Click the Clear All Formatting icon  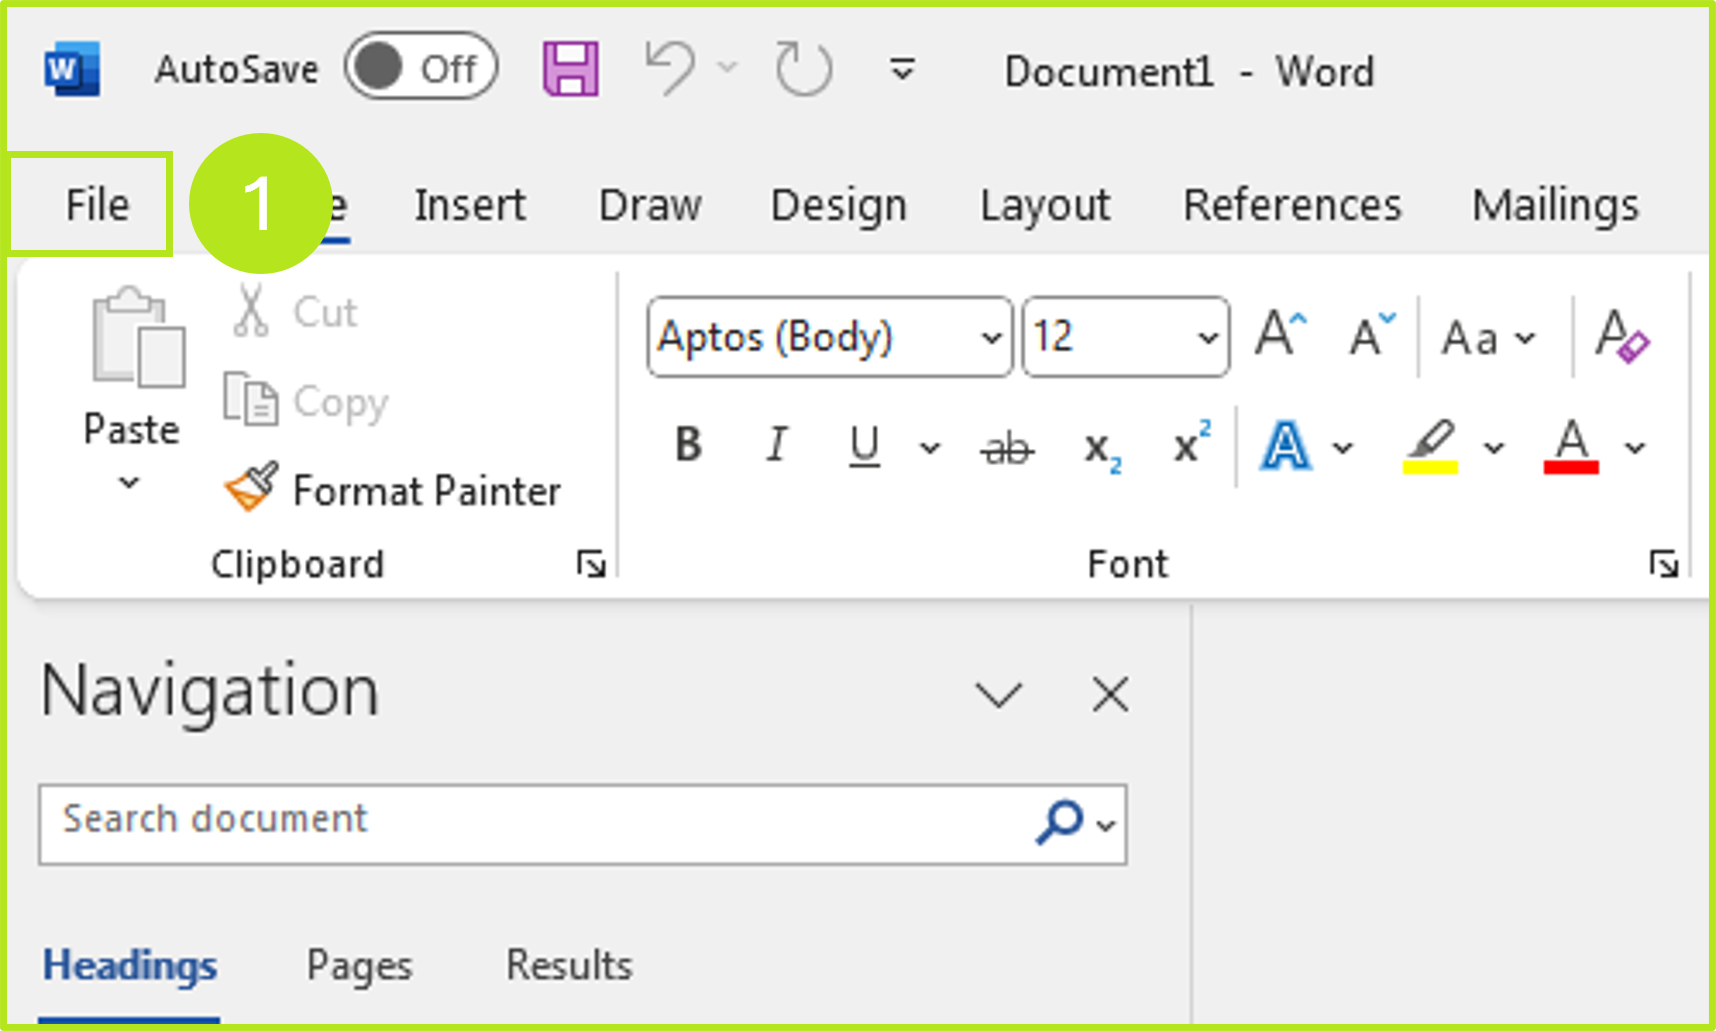(x=1621, y=337)
